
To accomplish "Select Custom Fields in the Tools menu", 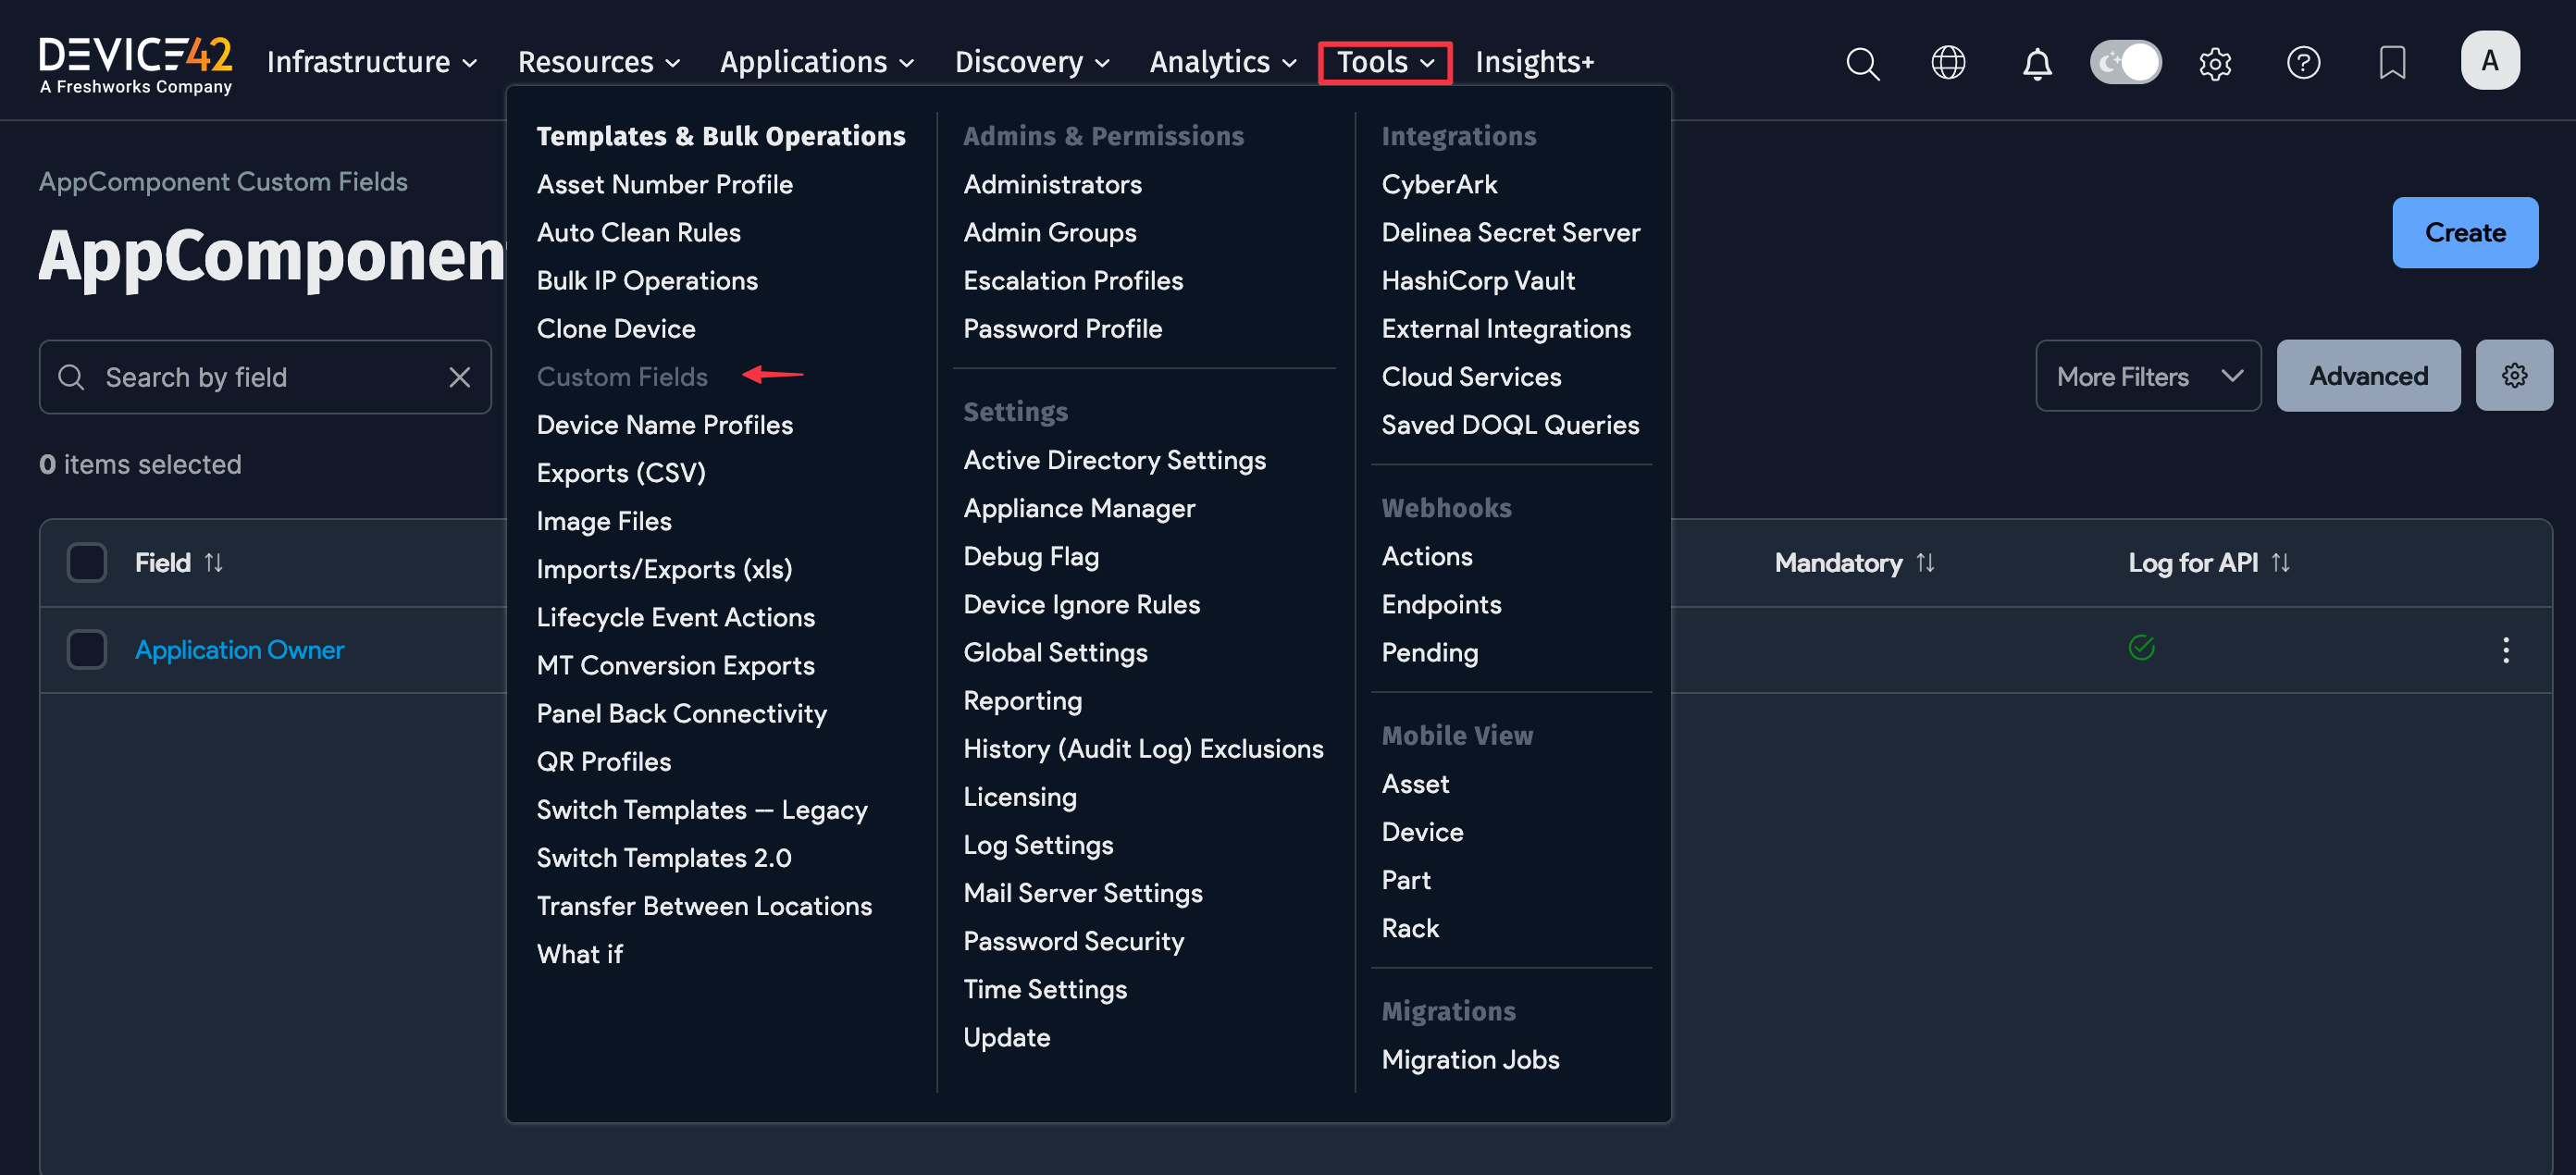I will (x=622, y=376).
